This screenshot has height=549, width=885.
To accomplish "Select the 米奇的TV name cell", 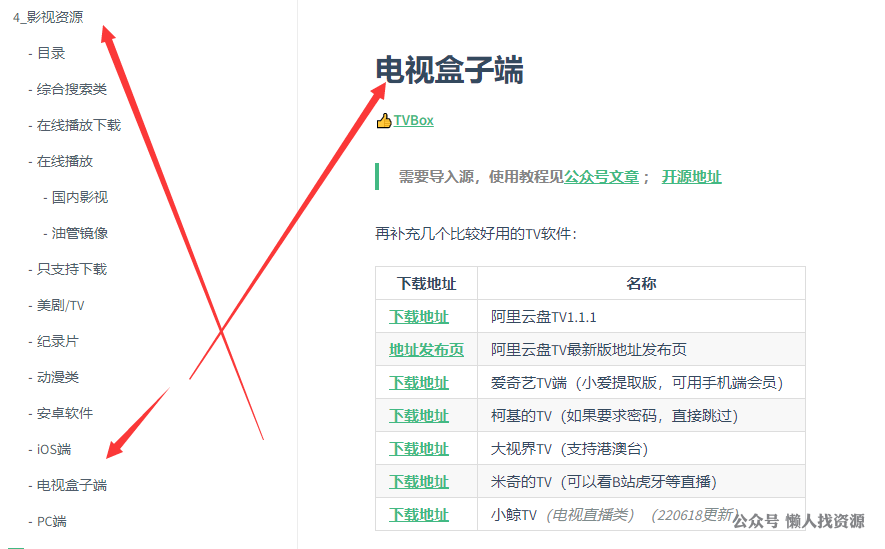I will coord(641,481).
